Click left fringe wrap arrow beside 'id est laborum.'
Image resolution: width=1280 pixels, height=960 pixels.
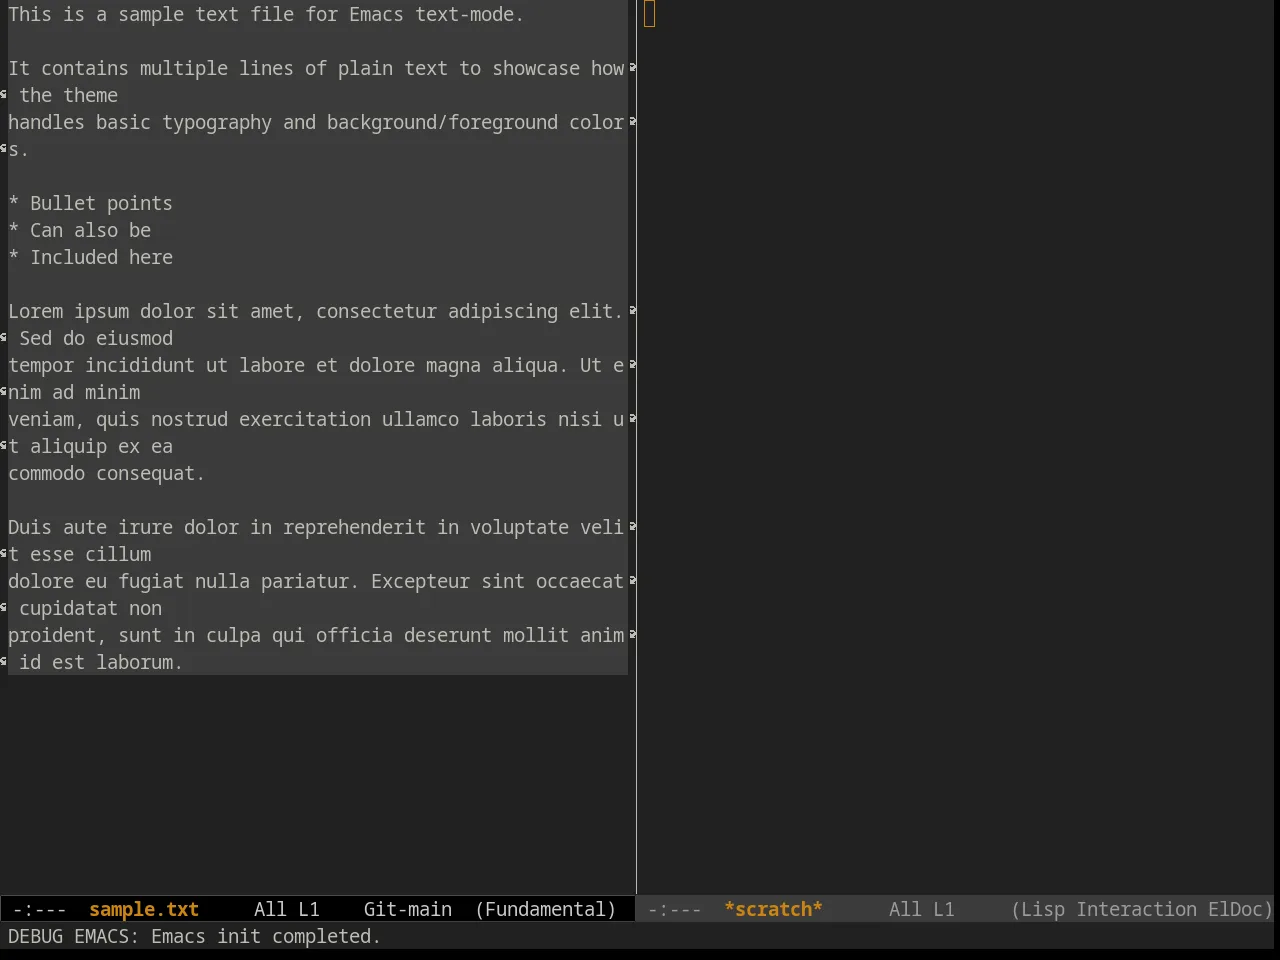tap(4, 662)
